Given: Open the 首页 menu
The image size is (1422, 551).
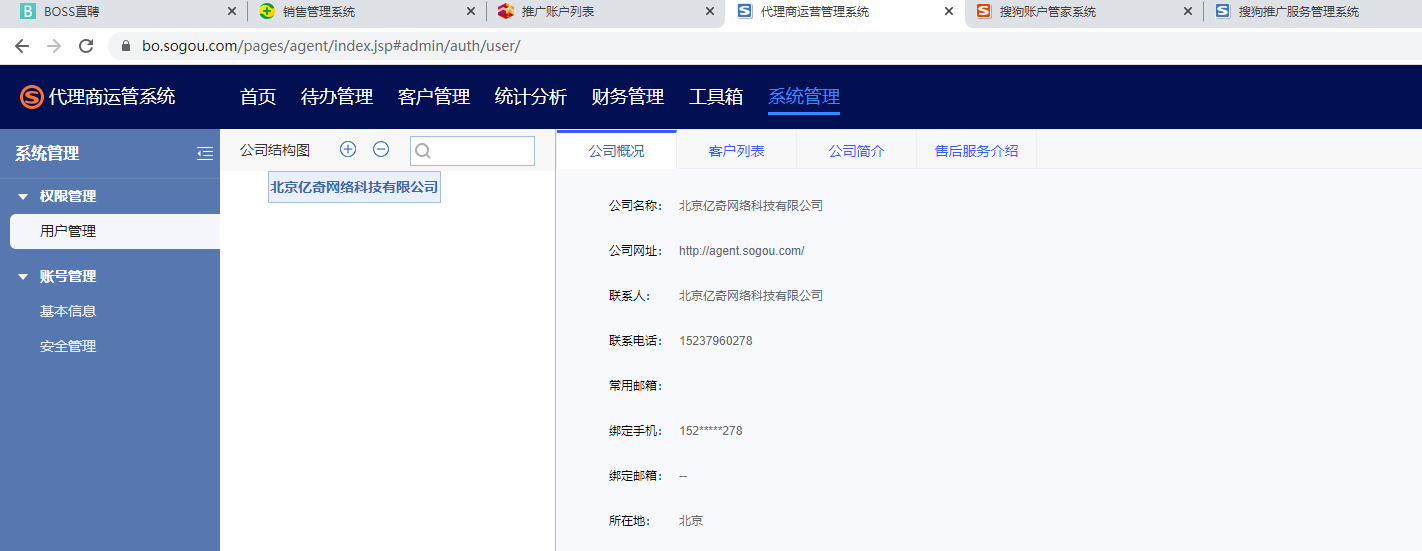Looking at the screenshot, I should tap(258, 97).
